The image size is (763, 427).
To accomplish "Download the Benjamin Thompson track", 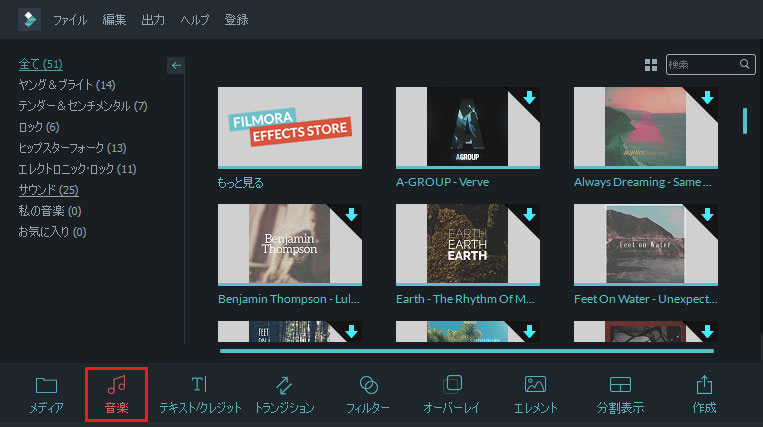I will click(351, 214).
